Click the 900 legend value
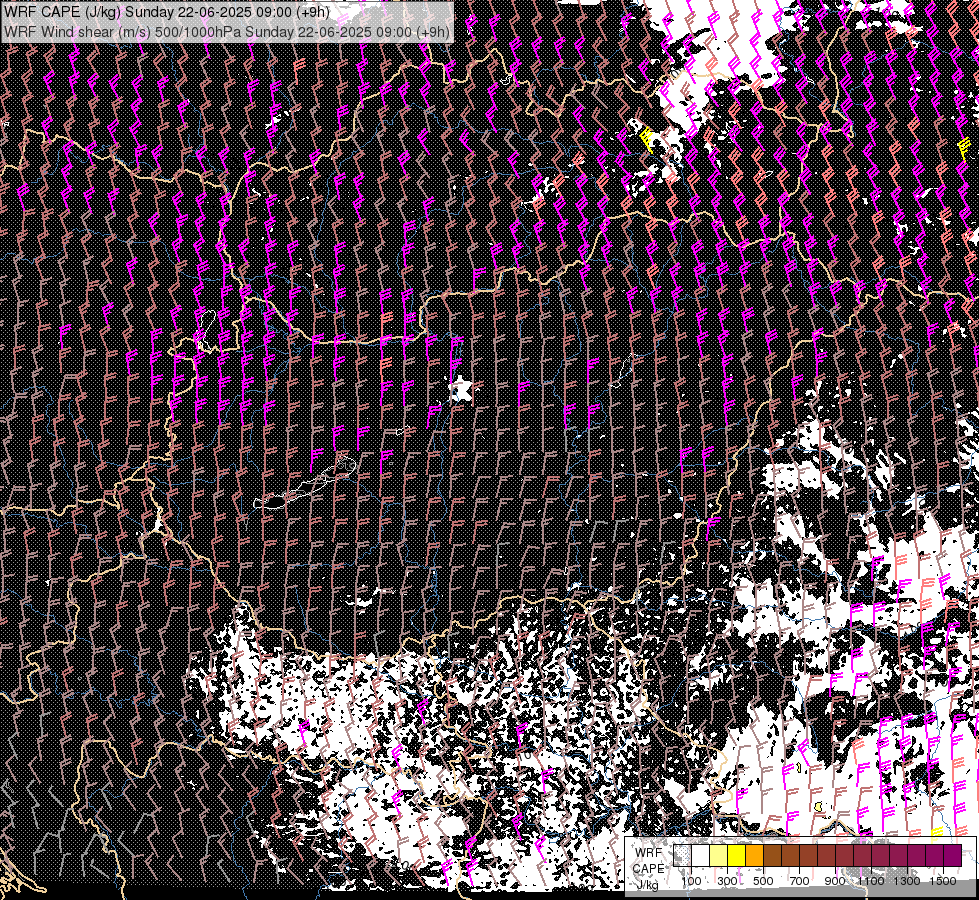This screenshot has width=979, height=900. pos(835,881)
